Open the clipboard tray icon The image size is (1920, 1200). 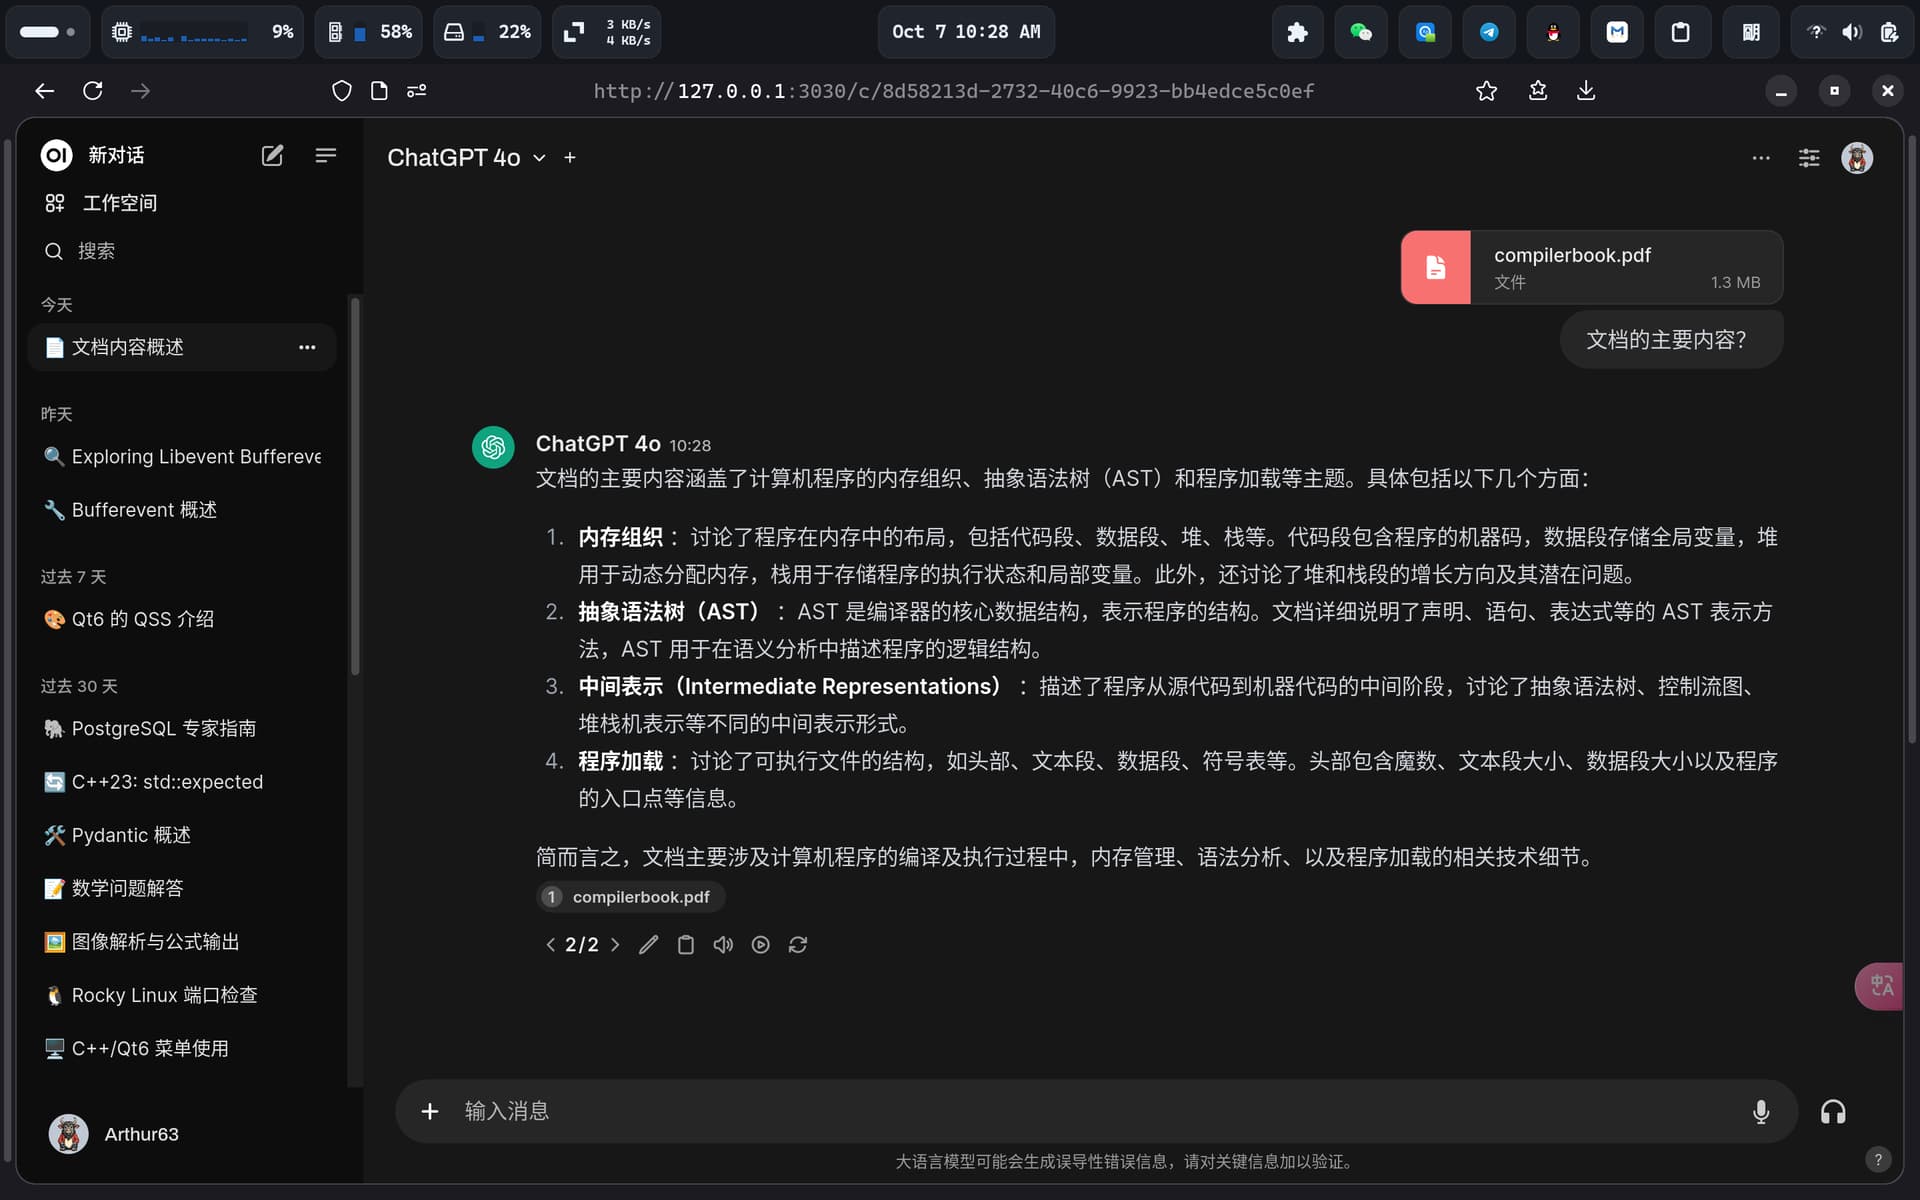(1681, 32)
